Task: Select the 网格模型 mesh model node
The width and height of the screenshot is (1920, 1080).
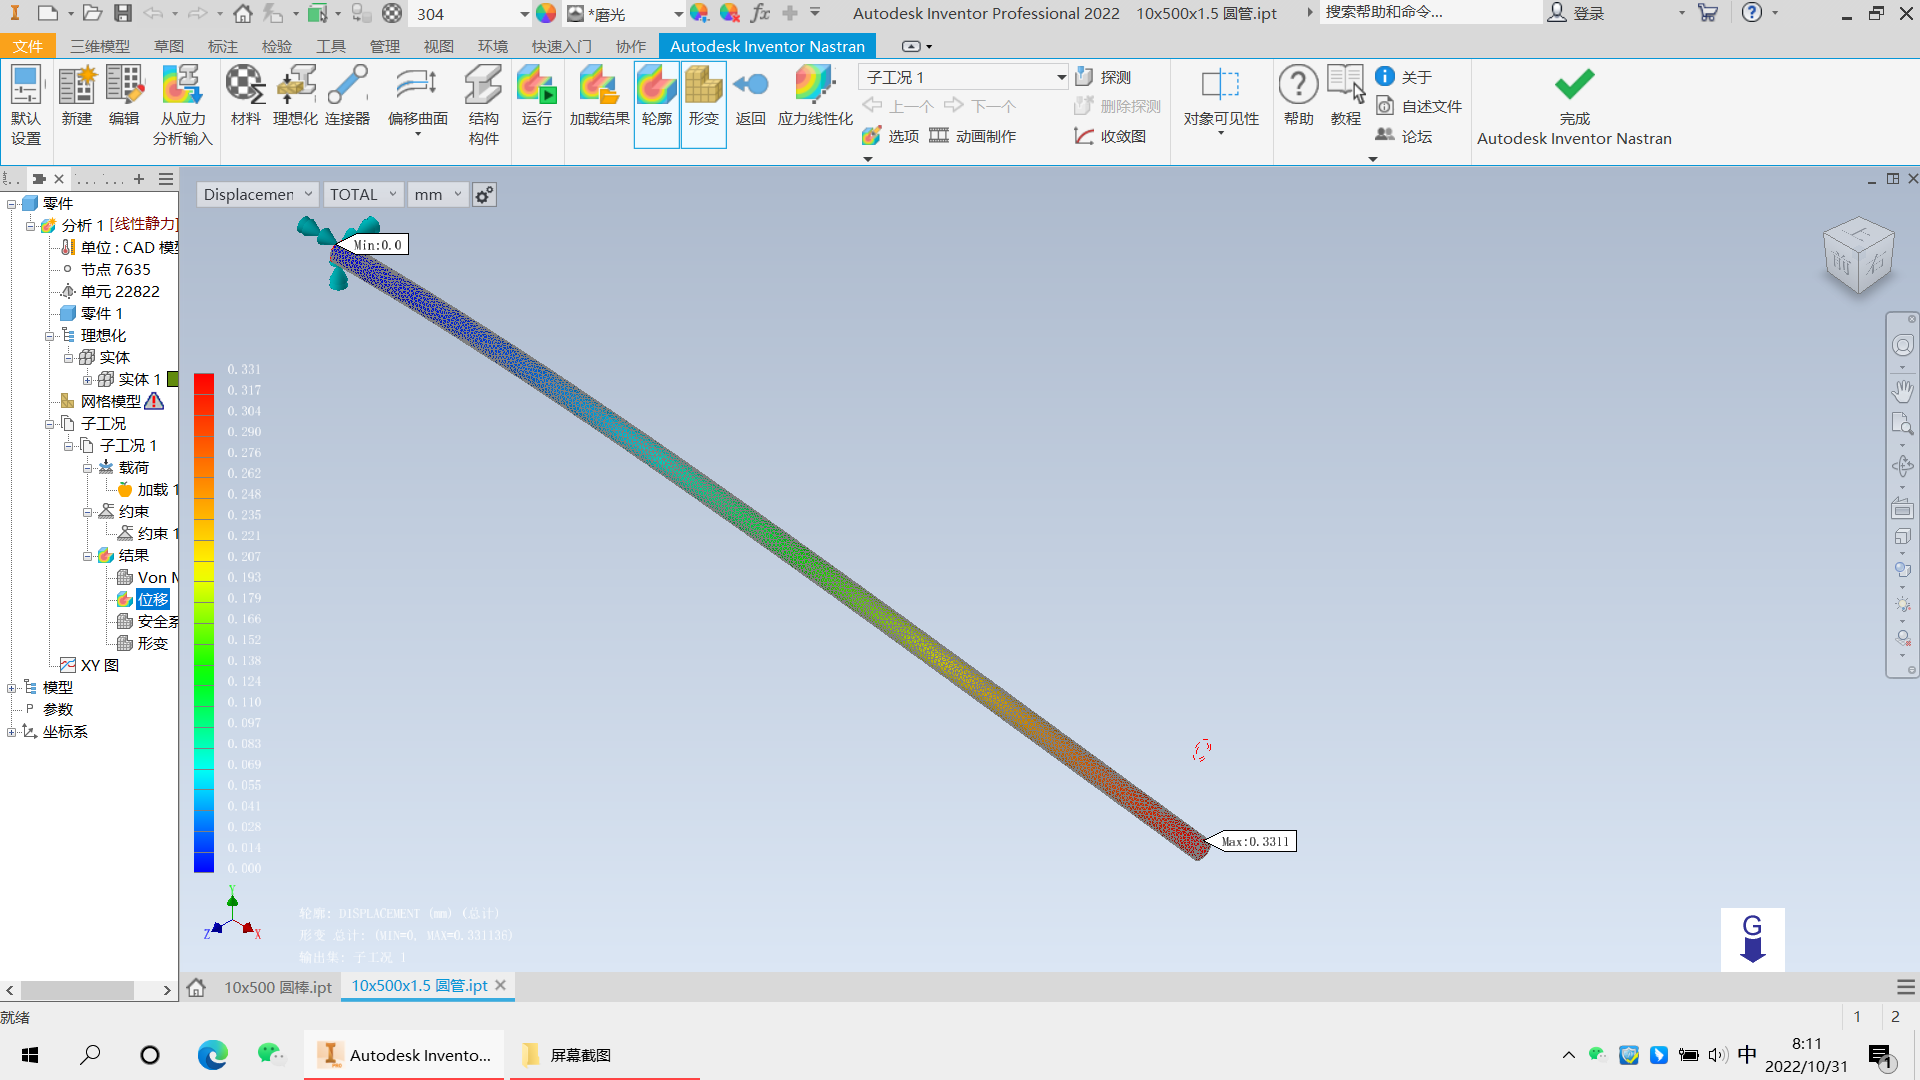Action: [x=111, y=402]
